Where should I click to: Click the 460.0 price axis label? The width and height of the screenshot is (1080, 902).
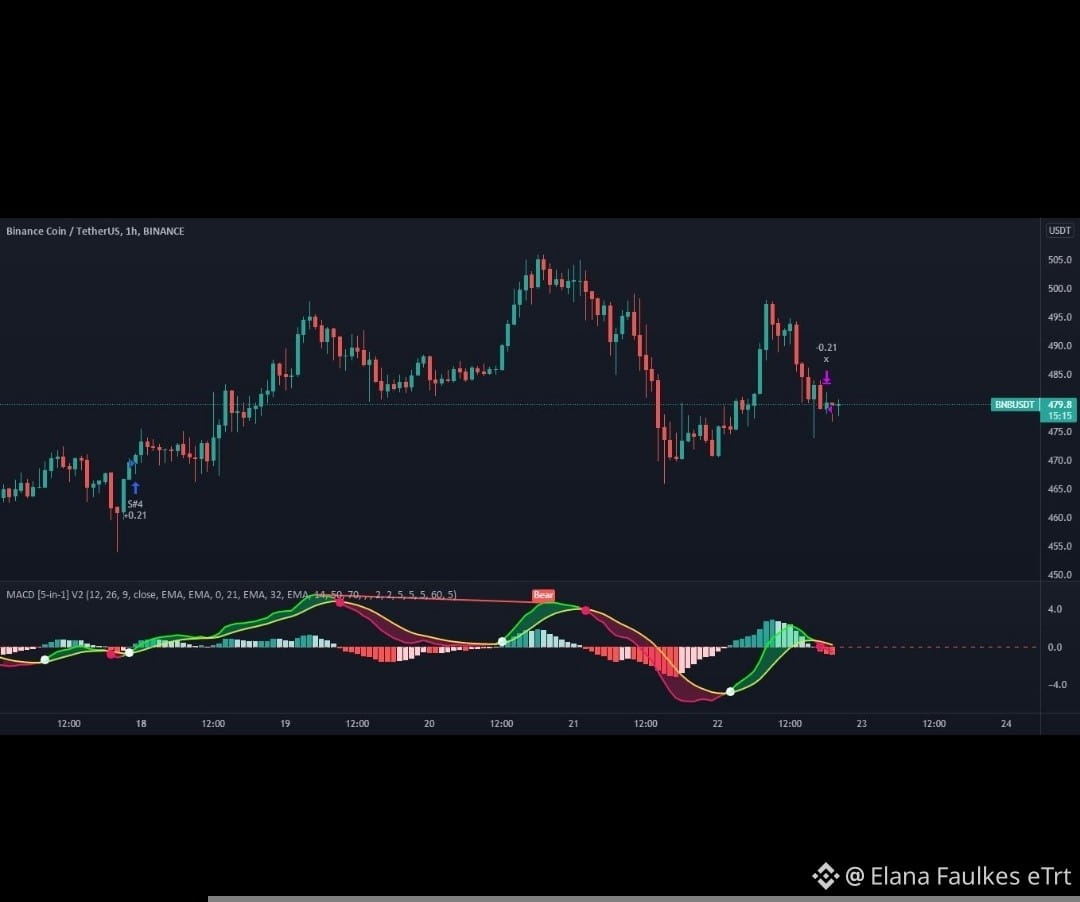[x=1059, y=517]
